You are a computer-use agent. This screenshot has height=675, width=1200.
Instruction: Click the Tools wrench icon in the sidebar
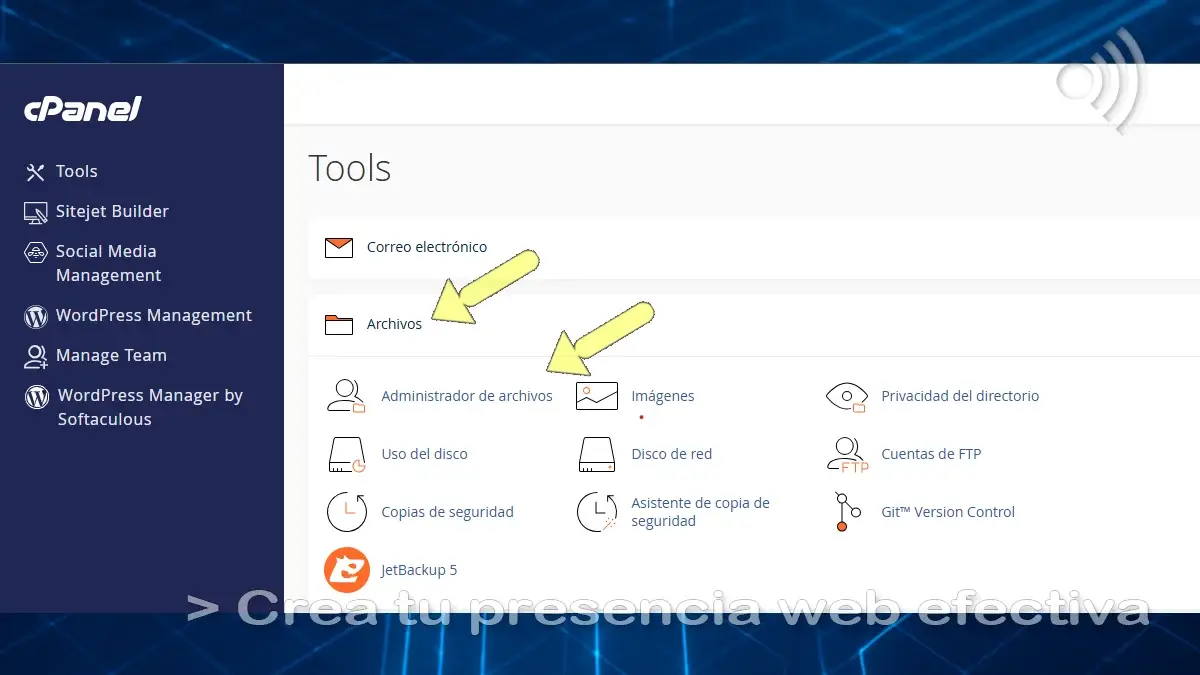point(36,171)
